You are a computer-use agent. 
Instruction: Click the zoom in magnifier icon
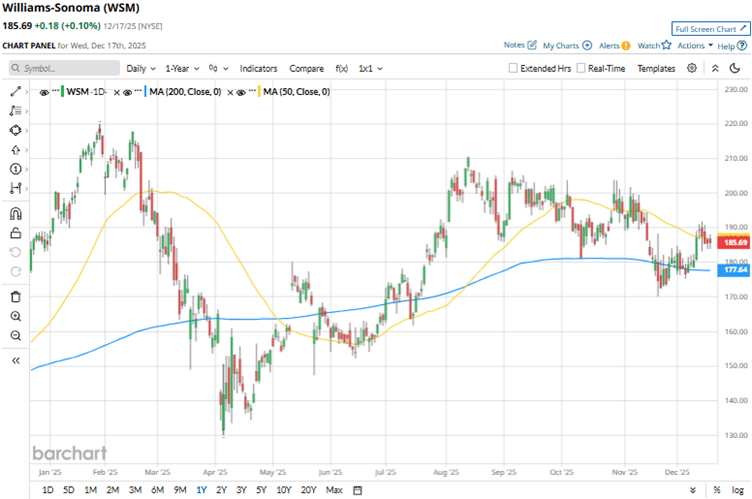pos(15,316)
